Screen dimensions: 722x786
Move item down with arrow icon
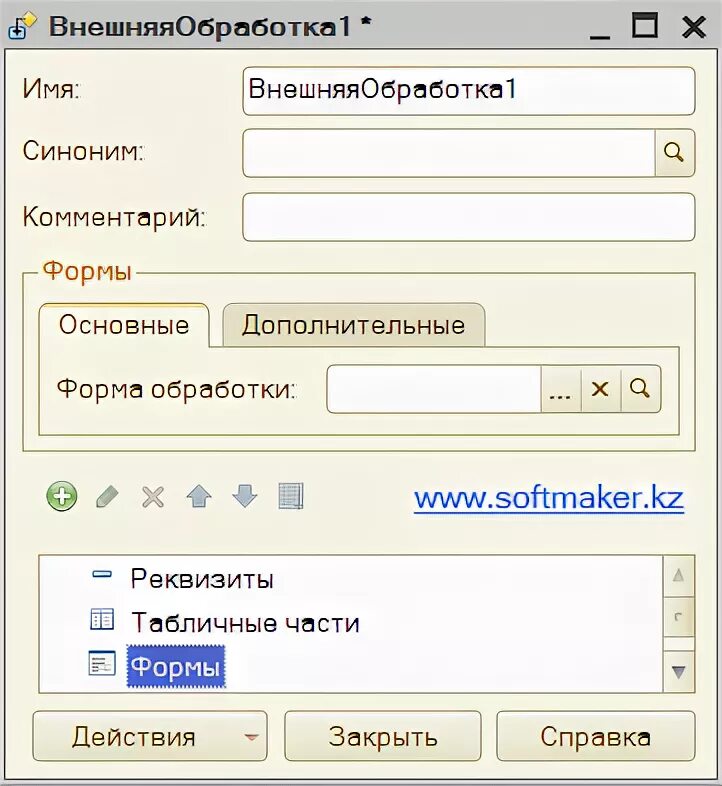click(x=245, y=496)
